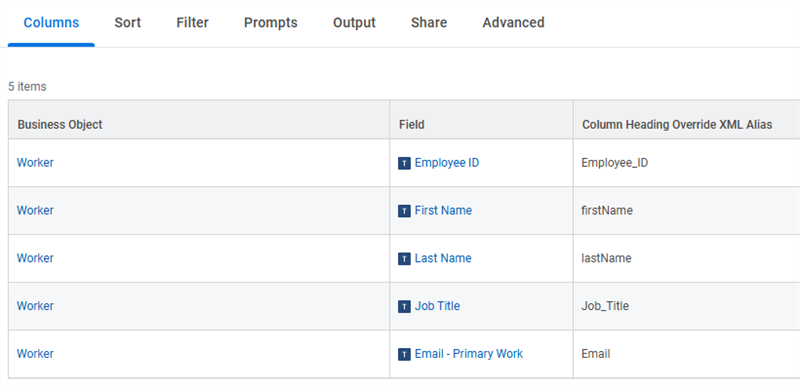800x390 pixels.
Task: Switch to the Filter tab
Action: pyautogui.click(x=192, y=23)
